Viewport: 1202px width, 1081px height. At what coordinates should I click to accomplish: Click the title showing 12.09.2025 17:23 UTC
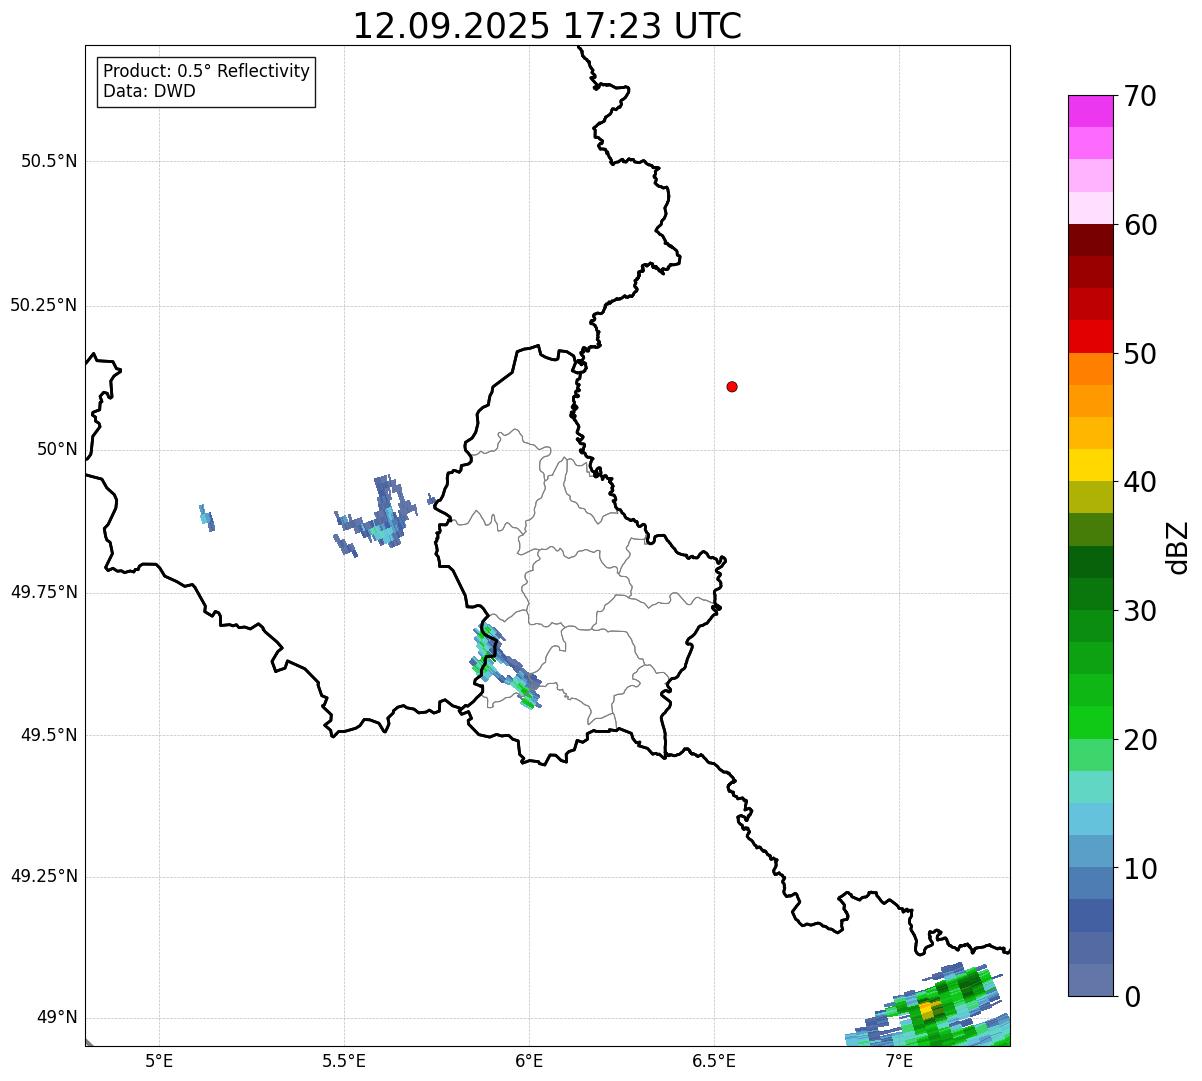click(547, 26)
